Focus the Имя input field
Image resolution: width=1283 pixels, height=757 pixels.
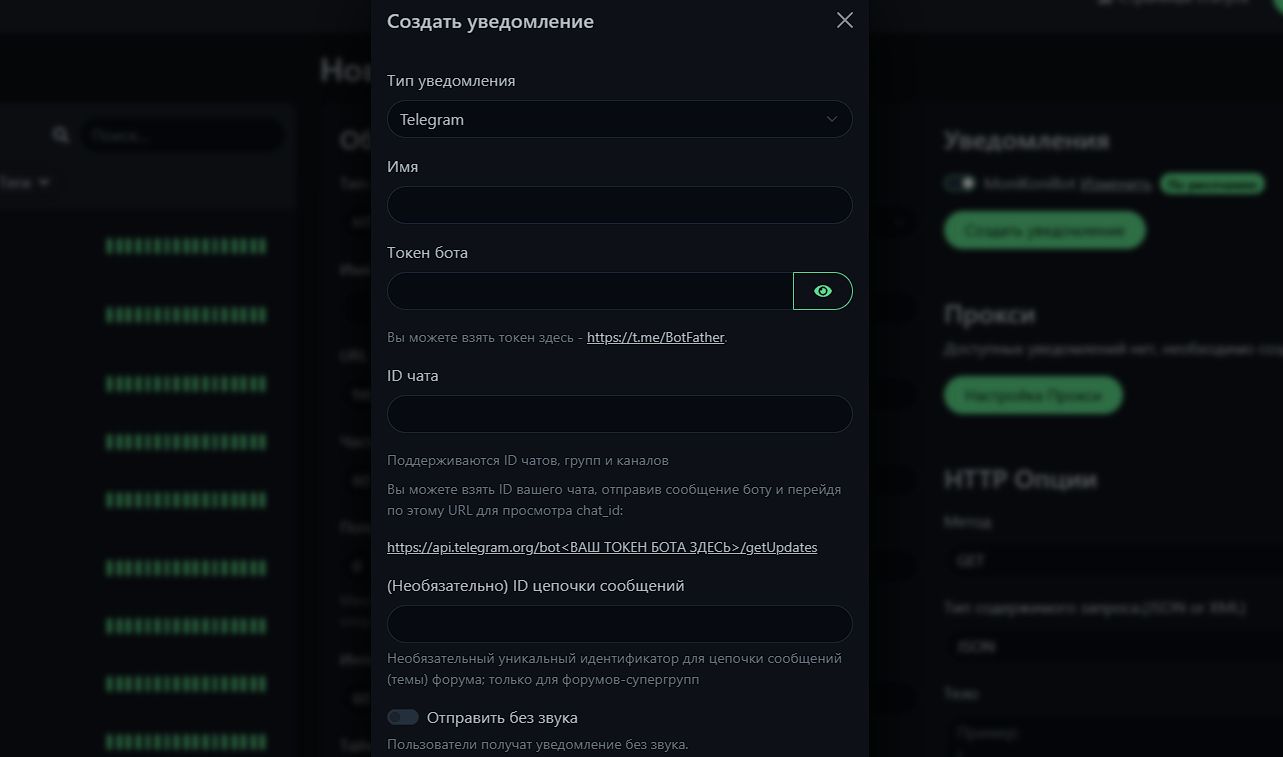point(620,205)
